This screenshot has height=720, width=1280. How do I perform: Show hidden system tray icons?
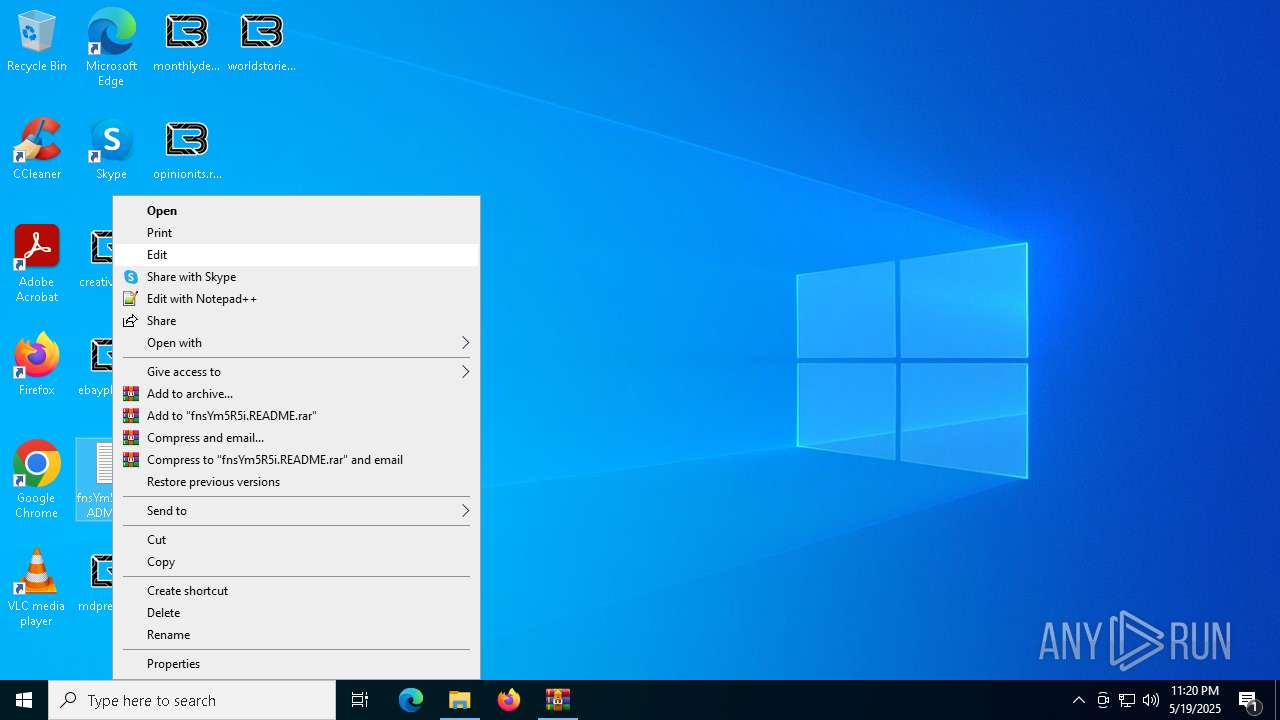click(1079, 700)
